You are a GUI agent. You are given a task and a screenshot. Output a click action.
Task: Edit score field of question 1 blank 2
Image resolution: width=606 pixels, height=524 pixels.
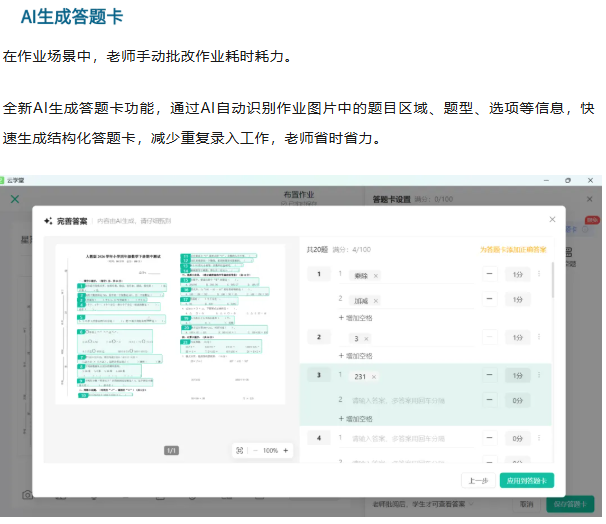517,299
